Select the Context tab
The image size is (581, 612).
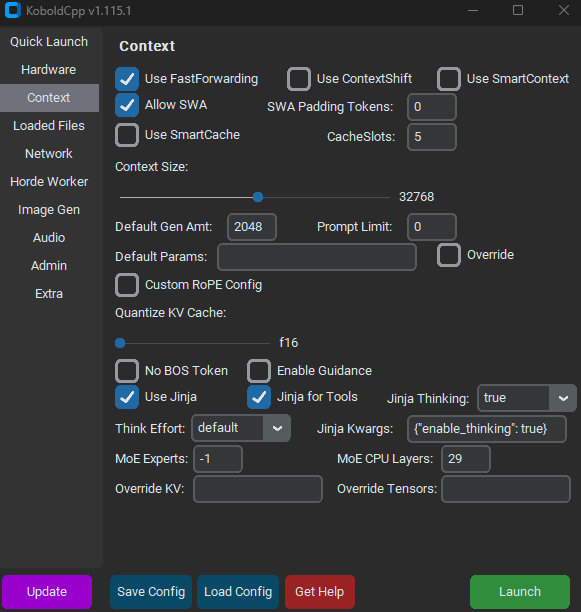point(49,98)
